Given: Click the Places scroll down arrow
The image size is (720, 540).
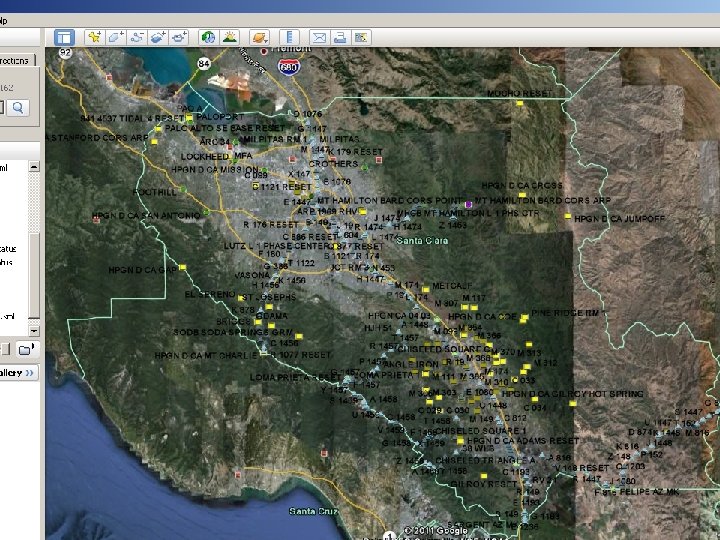Looking at the screenshot, I should pyautogui.click(x=34, y=331).
